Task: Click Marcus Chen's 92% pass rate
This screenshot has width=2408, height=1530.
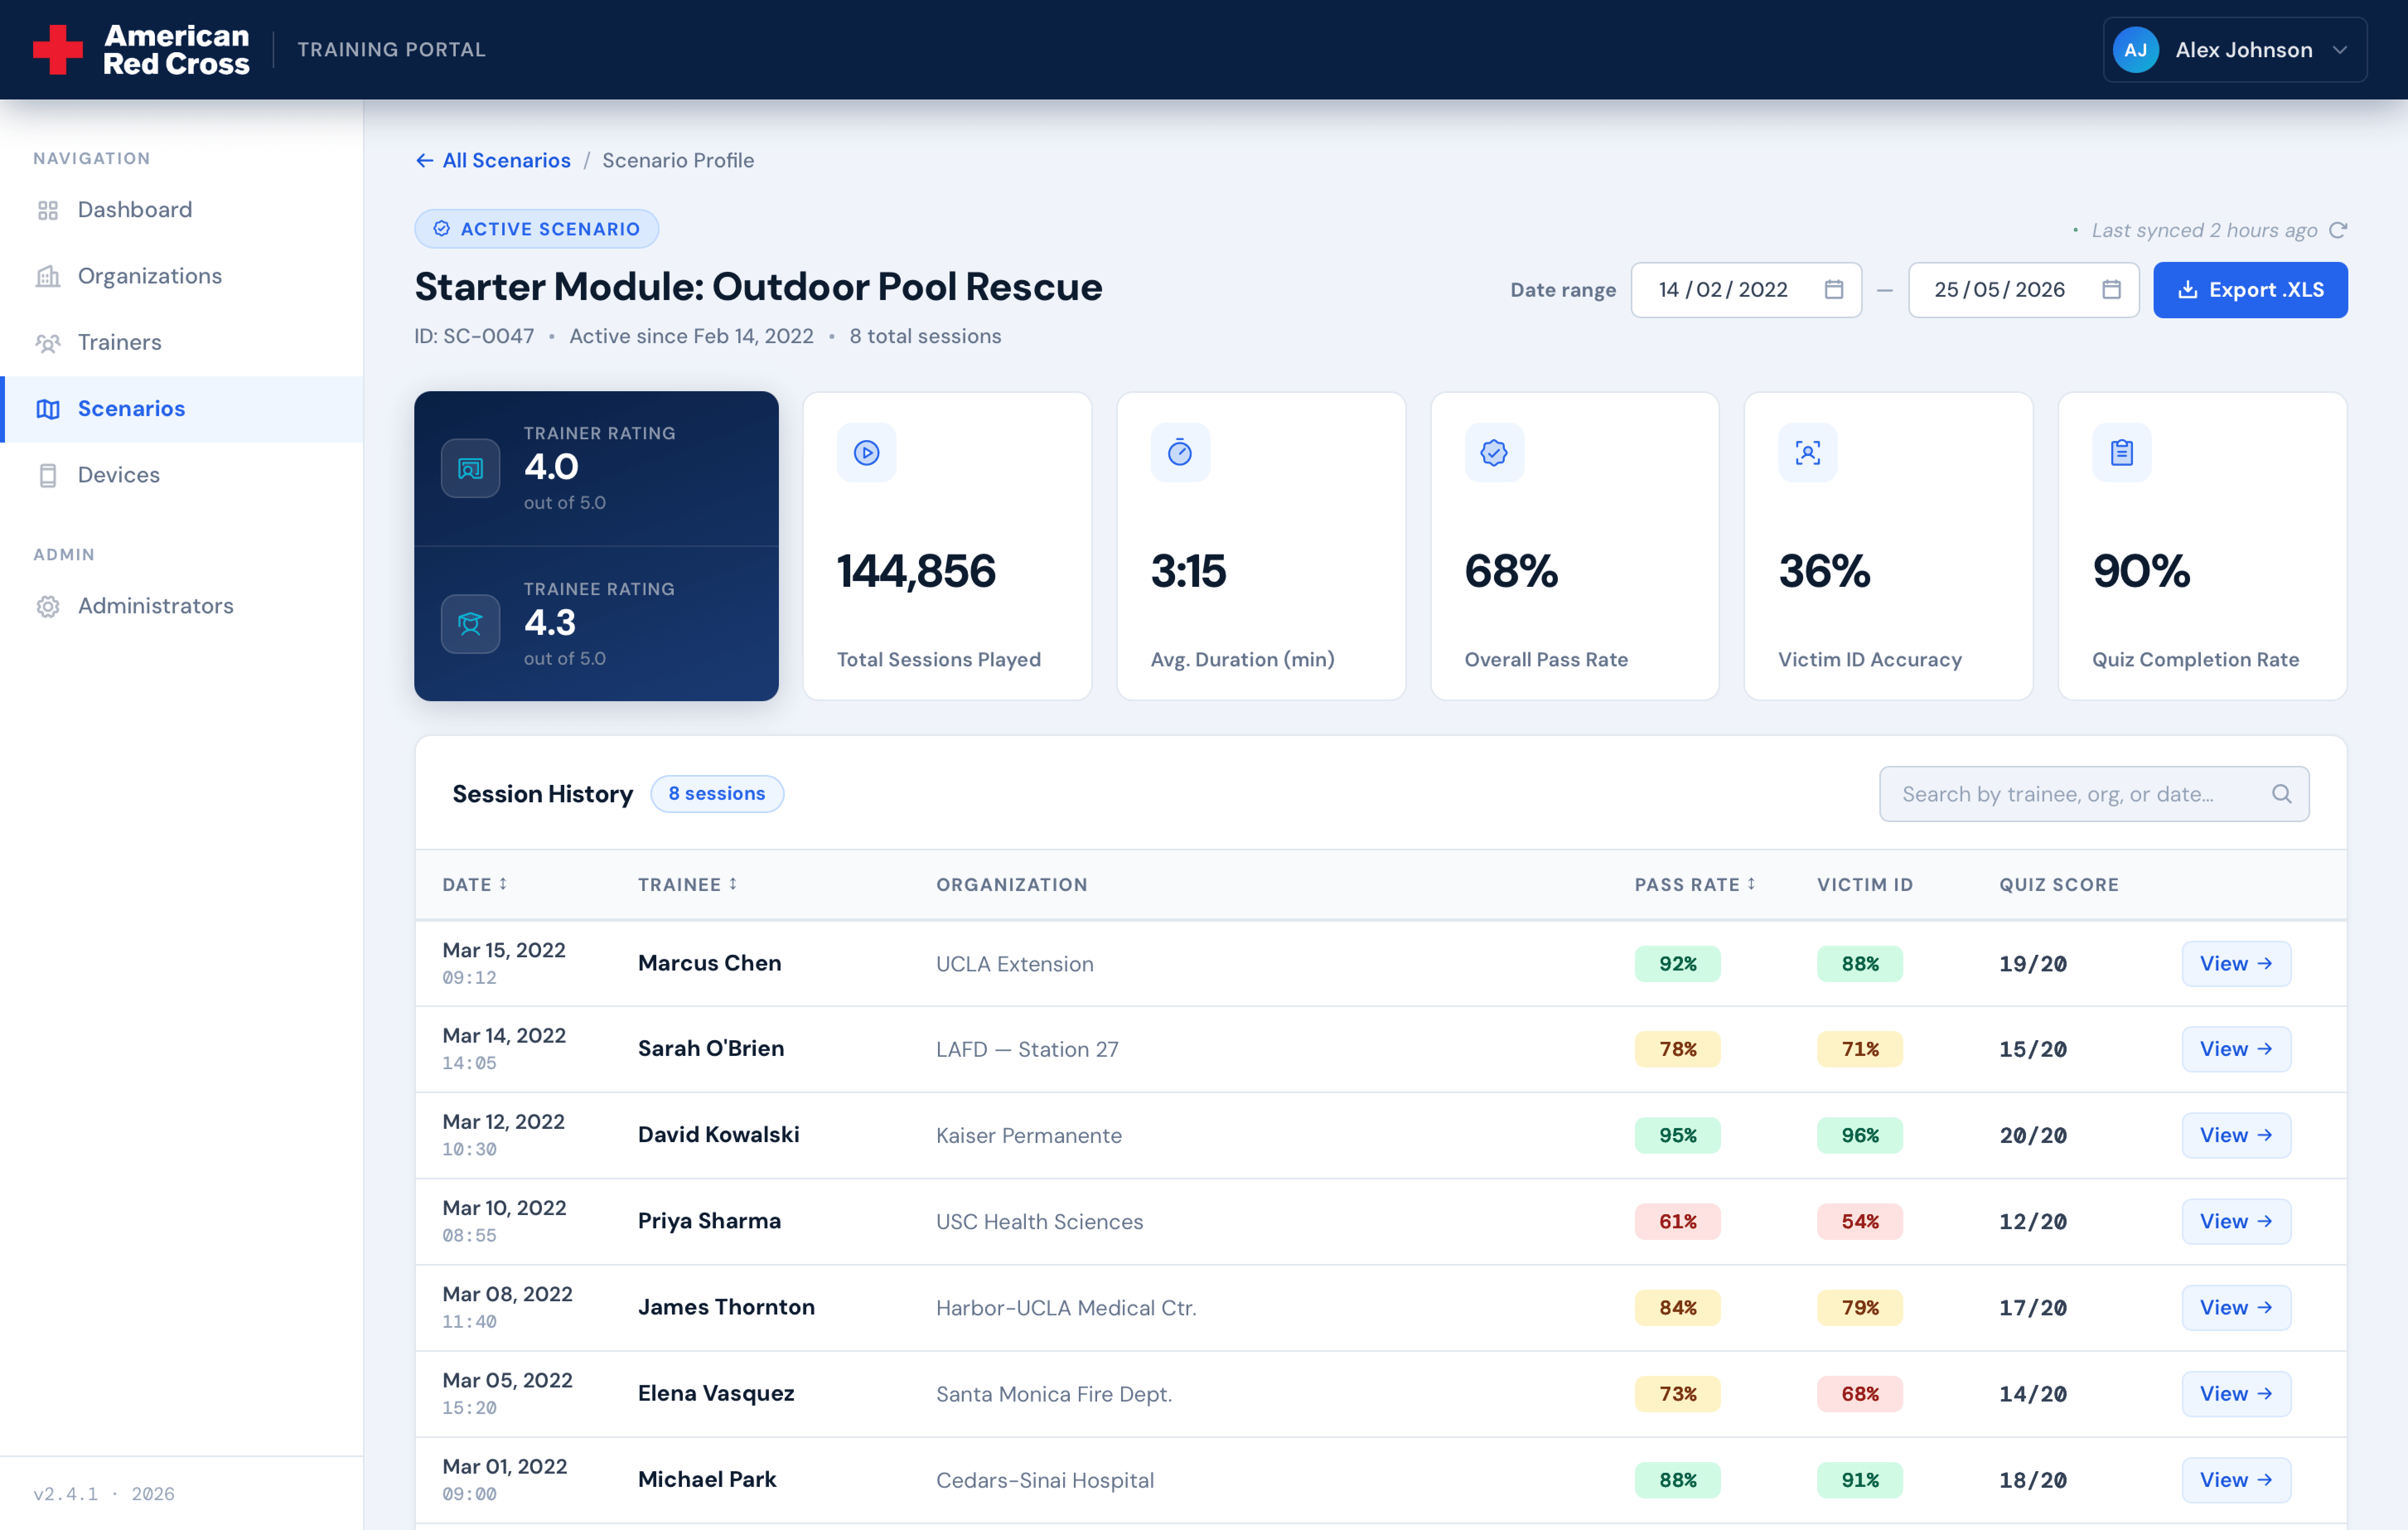Action: pyautogui.click(x=1677, y=964)
